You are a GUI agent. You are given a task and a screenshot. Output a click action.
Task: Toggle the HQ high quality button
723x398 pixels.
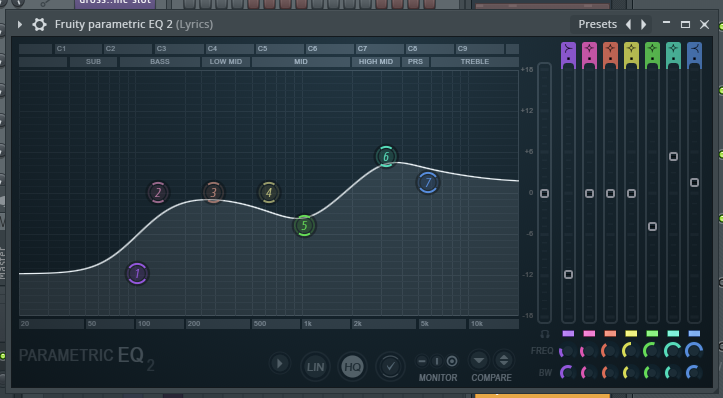click(352, 367)
